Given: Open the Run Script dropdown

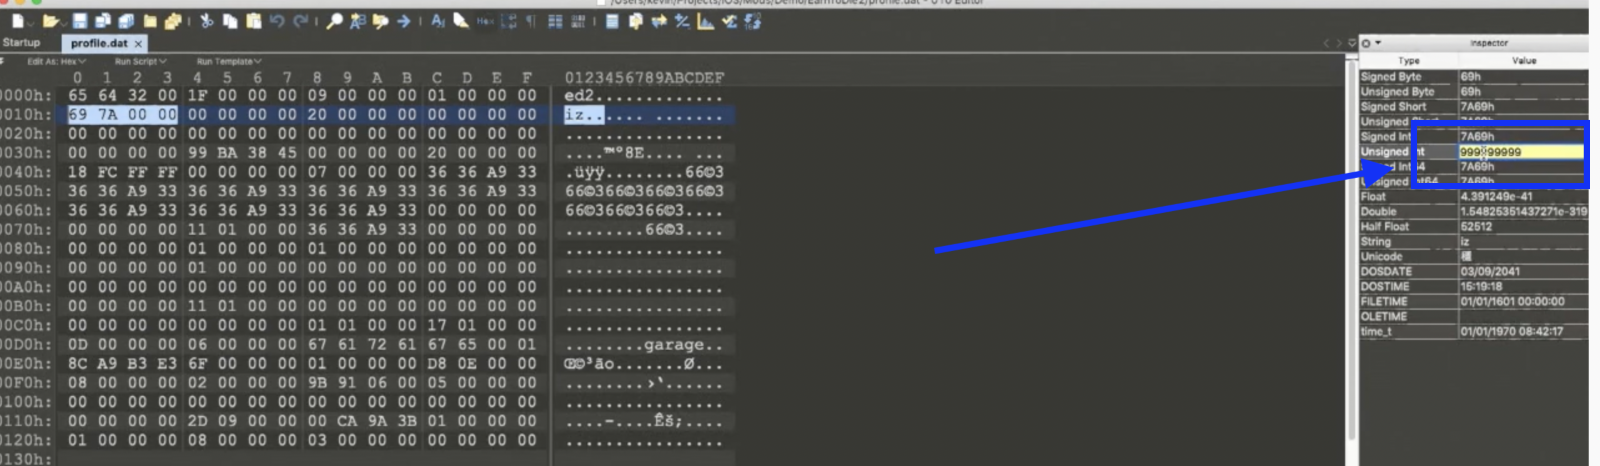Looking at the screenshot, I should [140, 62].
